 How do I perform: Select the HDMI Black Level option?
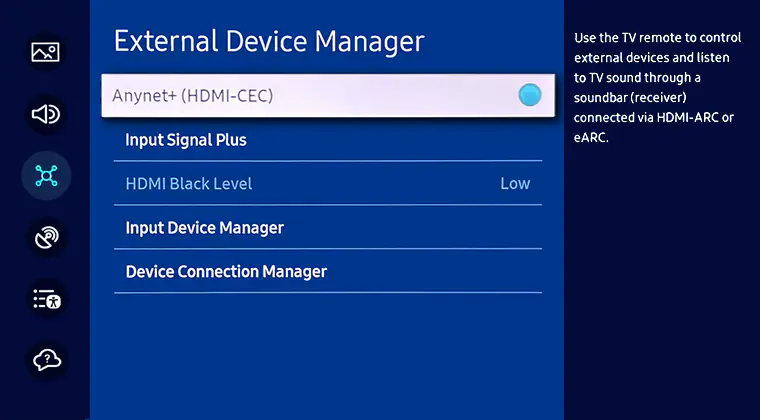pos(328,184)
